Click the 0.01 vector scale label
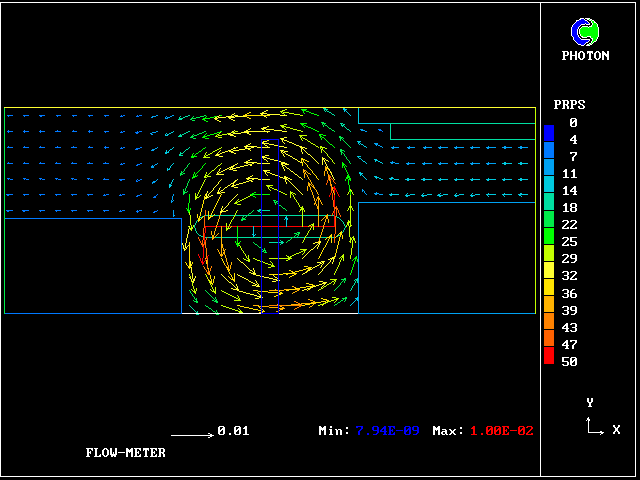This screenshot has height=480, width=640. 233,431
